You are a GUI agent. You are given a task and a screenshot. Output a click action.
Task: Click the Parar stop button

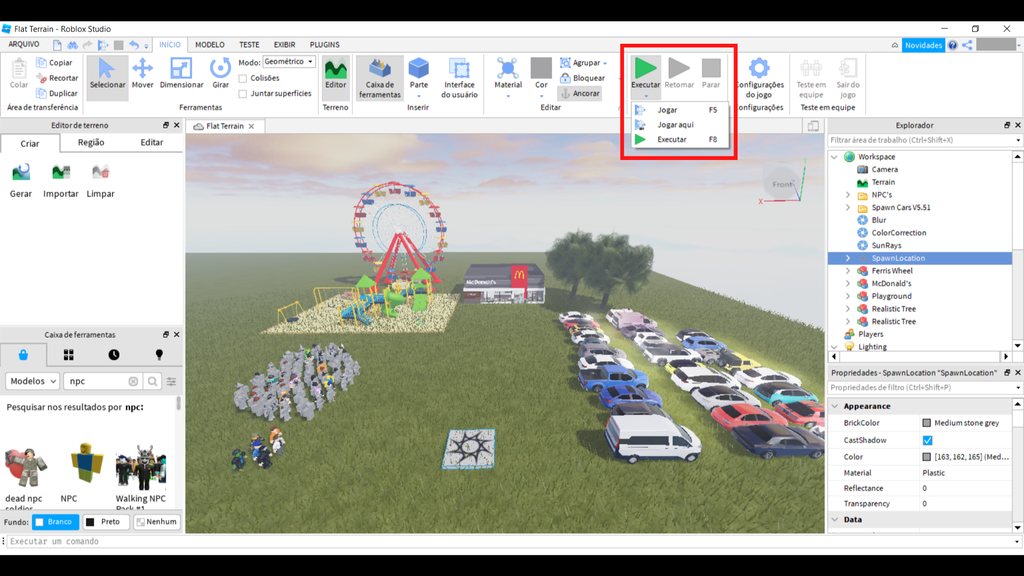pyautogui.click(x=711, y=74)
